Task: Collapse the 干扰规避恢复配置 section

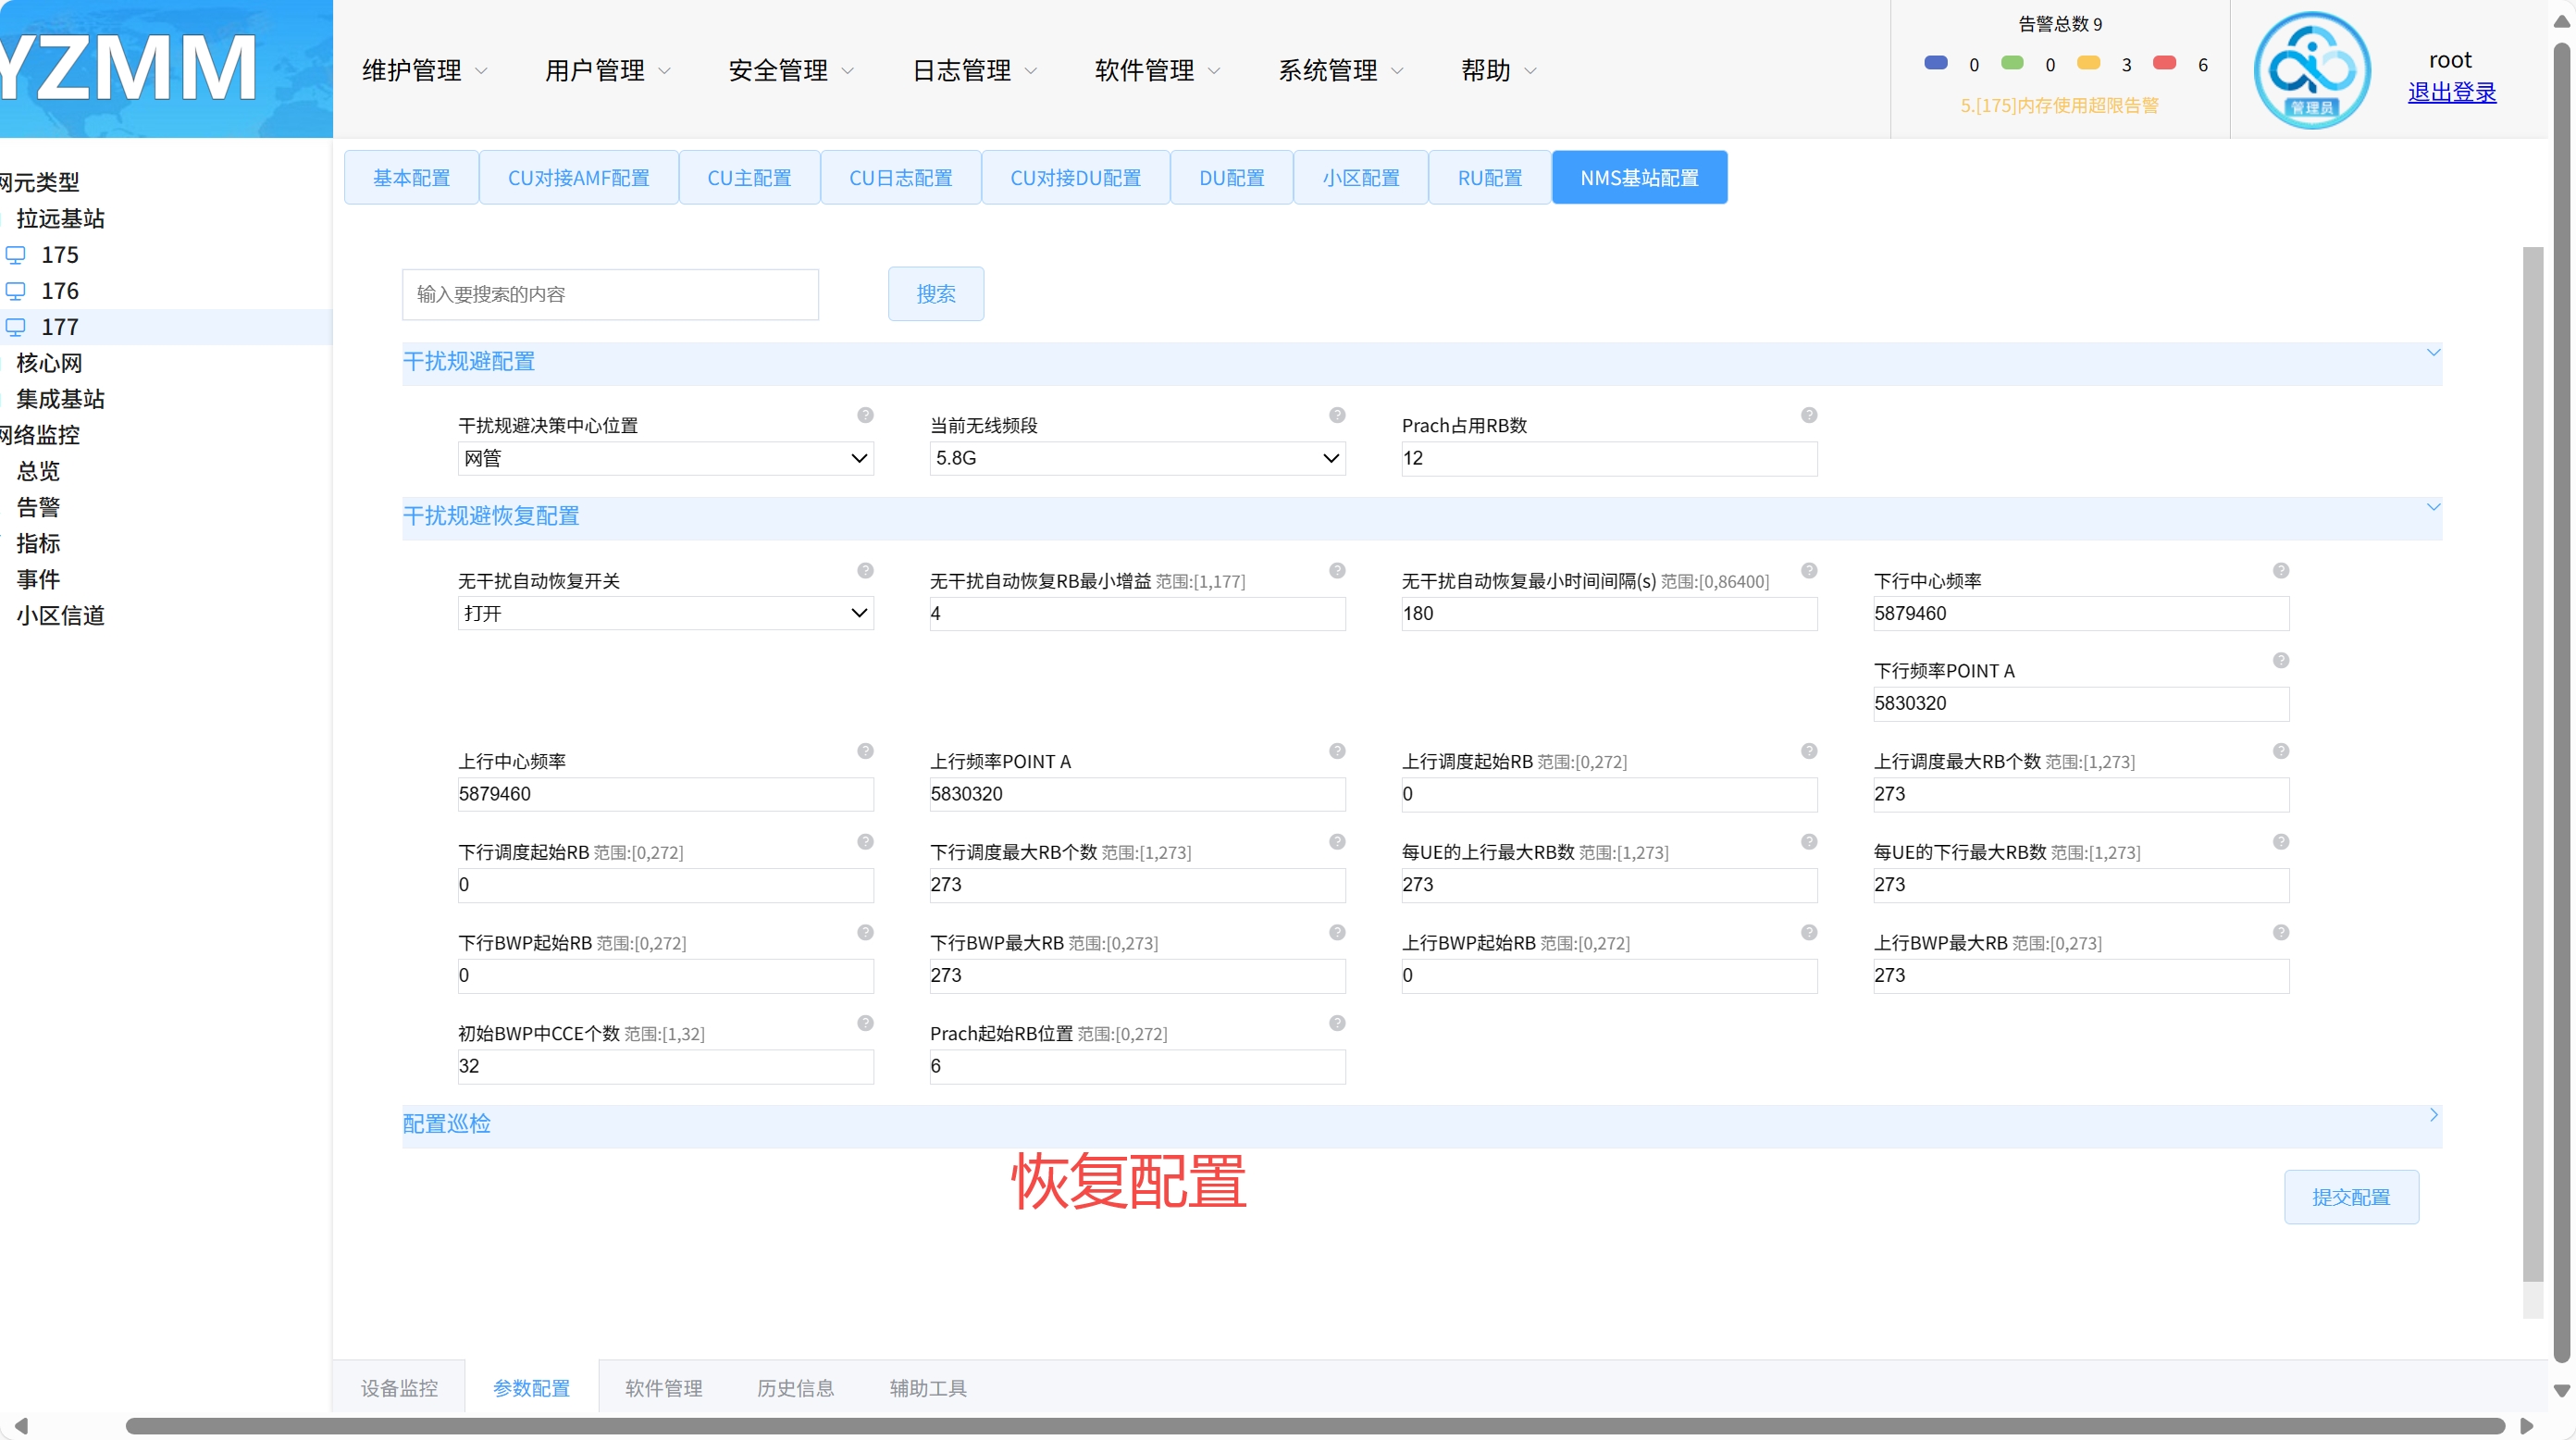Action: pyautogui.click(x=2433, y=508)
